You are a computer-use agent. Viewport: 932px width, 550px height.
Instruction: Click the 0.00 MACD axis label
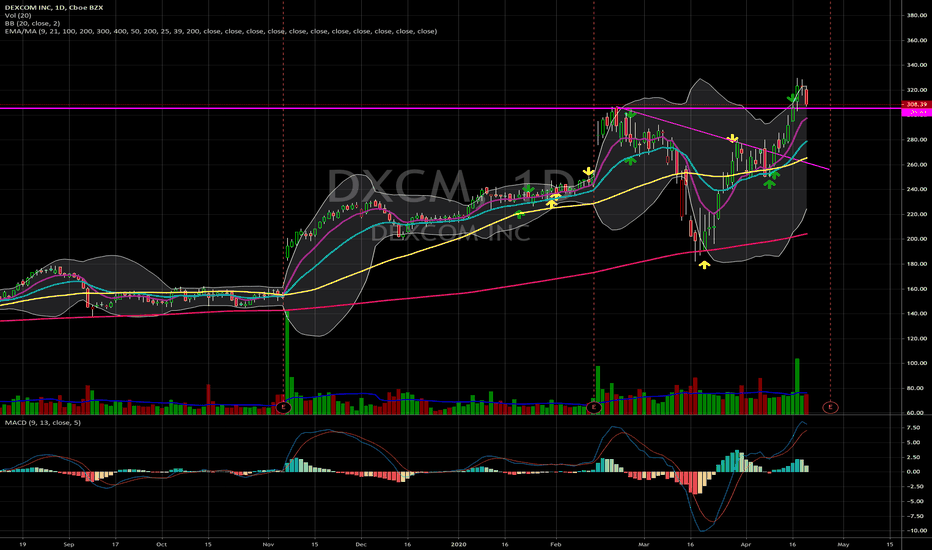click(x=914, y=472)
